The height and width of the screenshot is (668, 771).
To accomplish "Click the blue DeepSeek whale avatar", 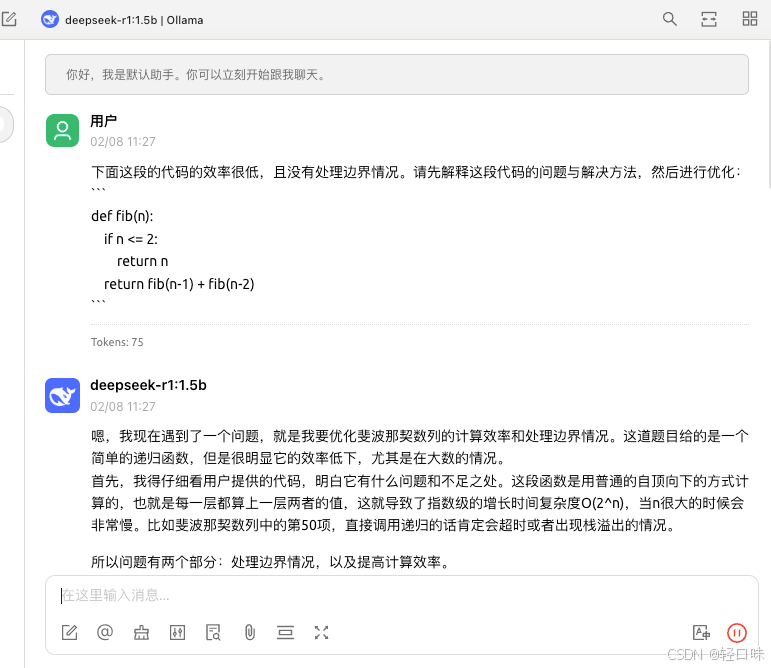I will coord(62,395).
